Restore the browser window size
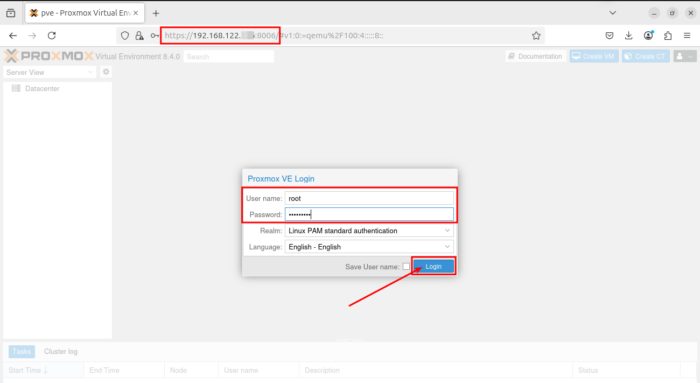 [672, 13]
